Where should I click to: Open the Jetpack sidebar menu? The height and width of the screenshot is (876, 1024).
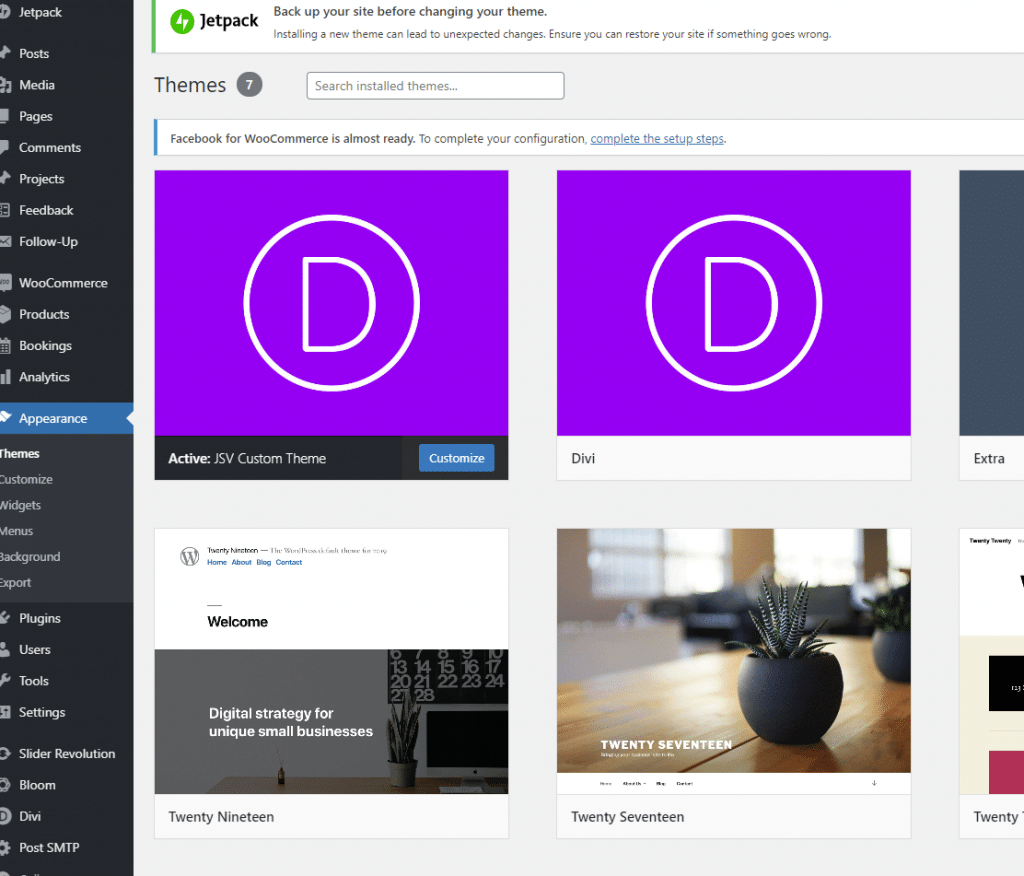(39, 12)
